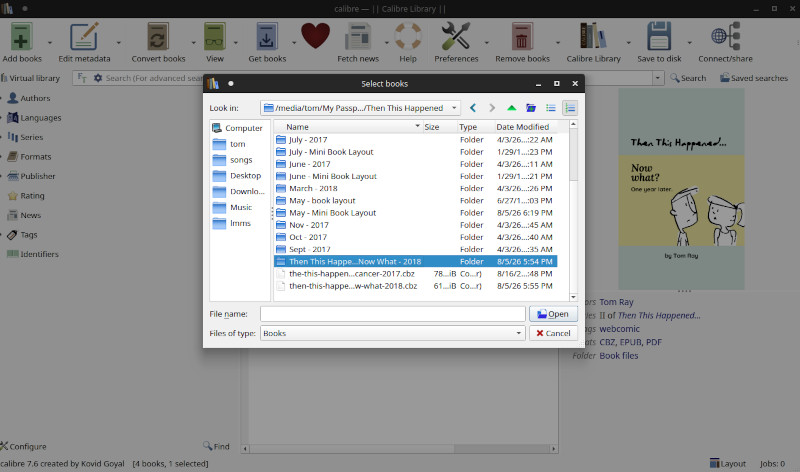Viewport: 800px width, 472px height.
Task: Select Computer in the dialog sidebar
Action: coord(238,128)
